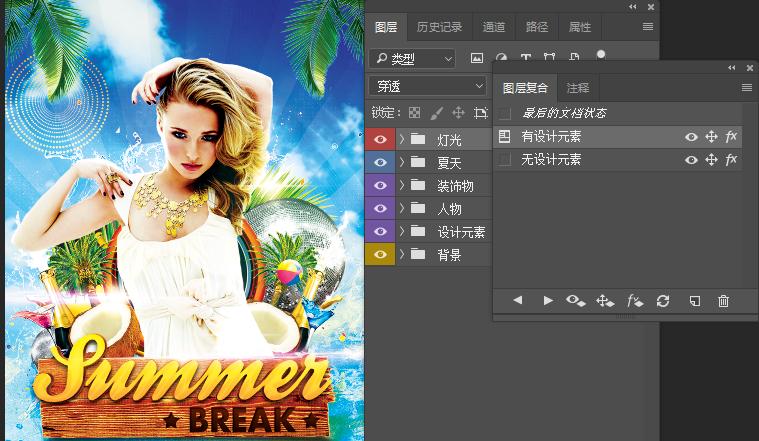Expand the 人物 group chevron
Viewport: 759px width, 441px height.
click(x=402, y=208)
